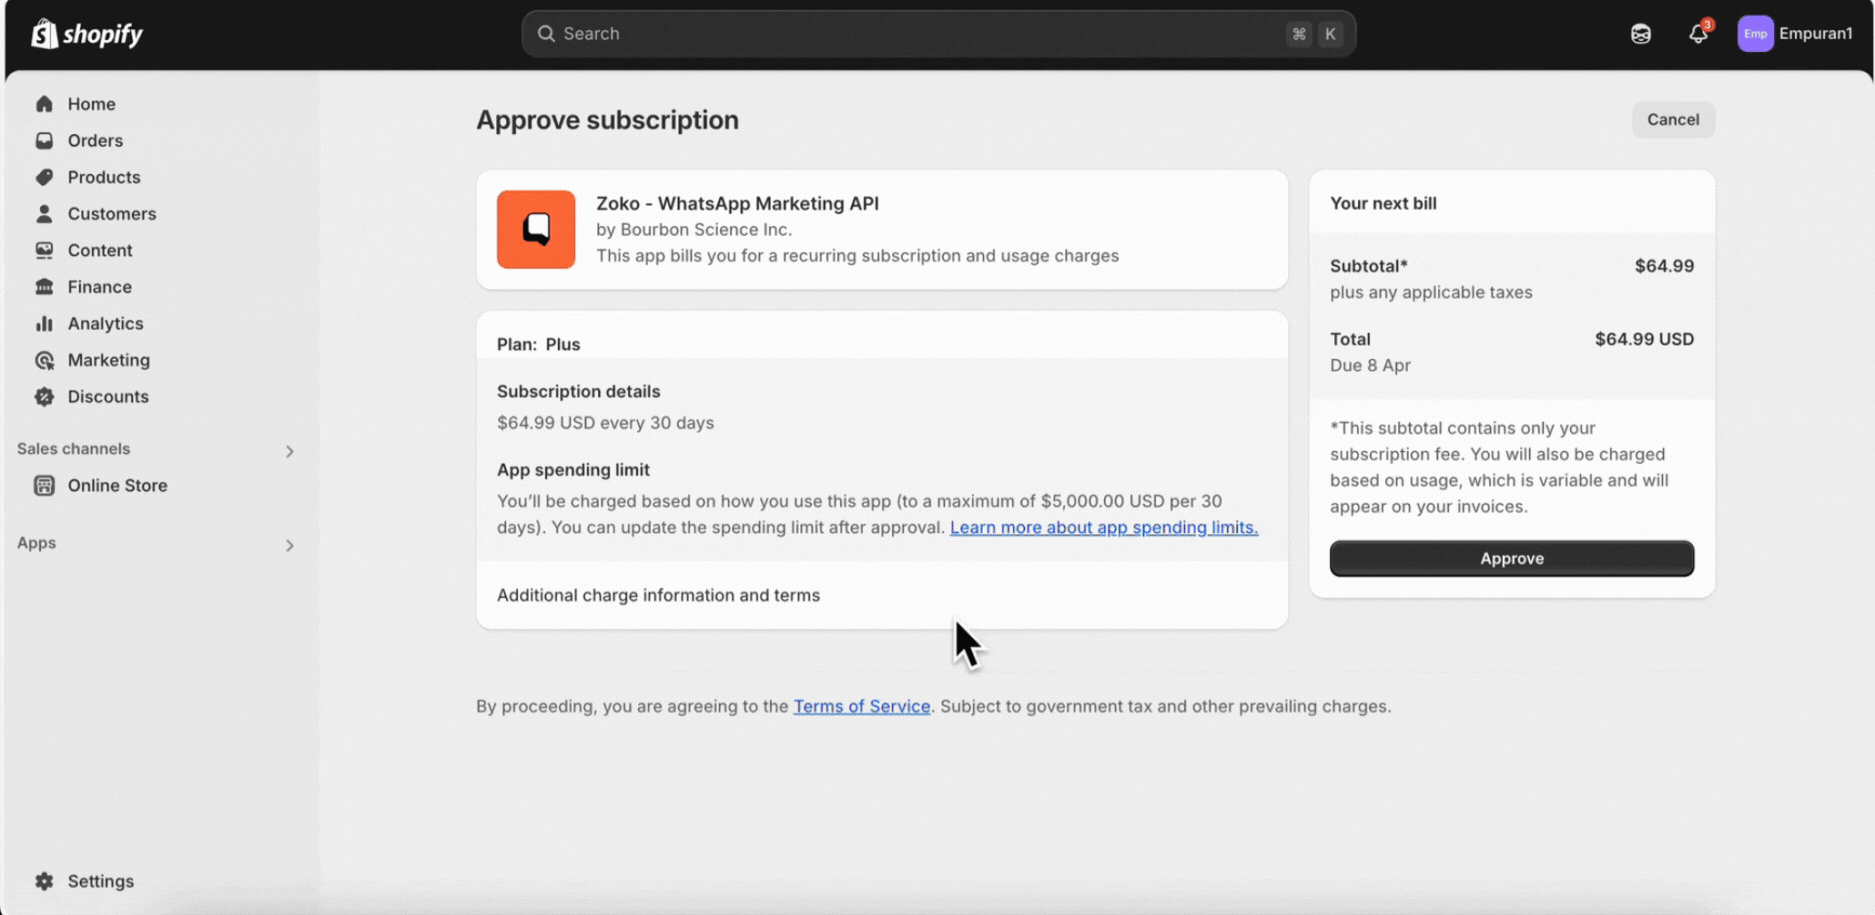Click the "Due 8 Apr" text

tap(1370, 365)
